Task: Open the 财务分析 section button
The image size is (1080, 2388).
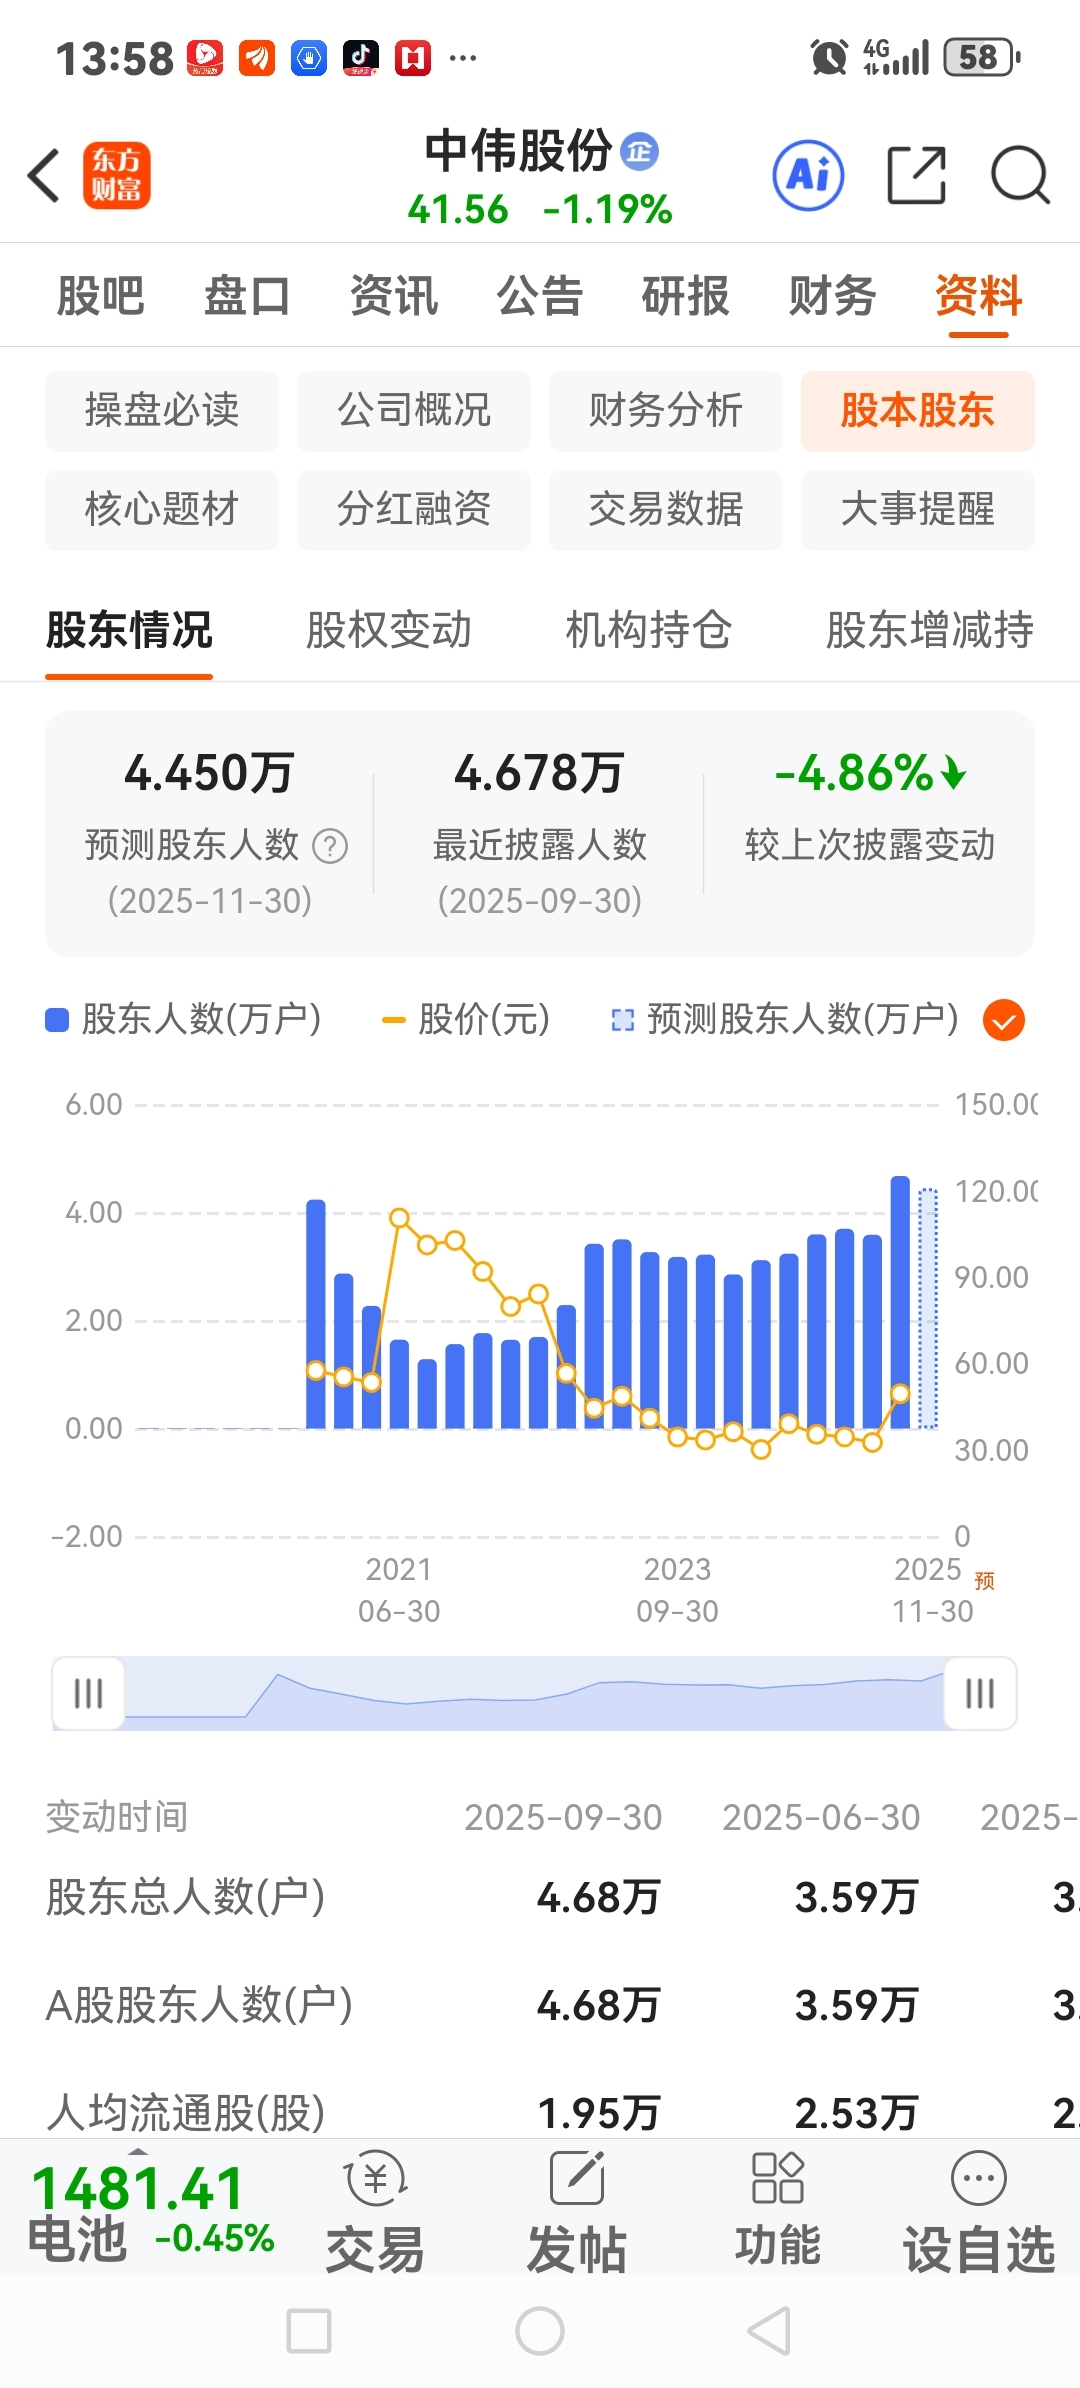Action: (666, 411)
